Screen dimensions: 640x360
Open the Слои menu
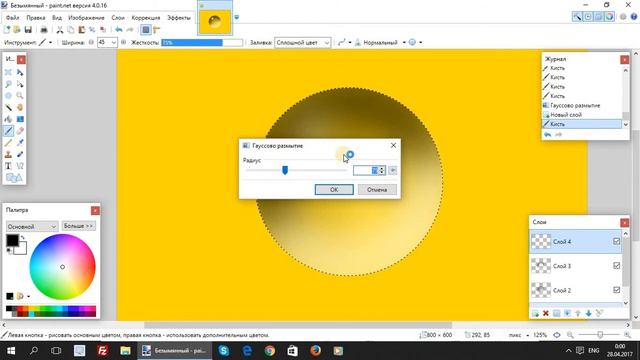[118, 18]
